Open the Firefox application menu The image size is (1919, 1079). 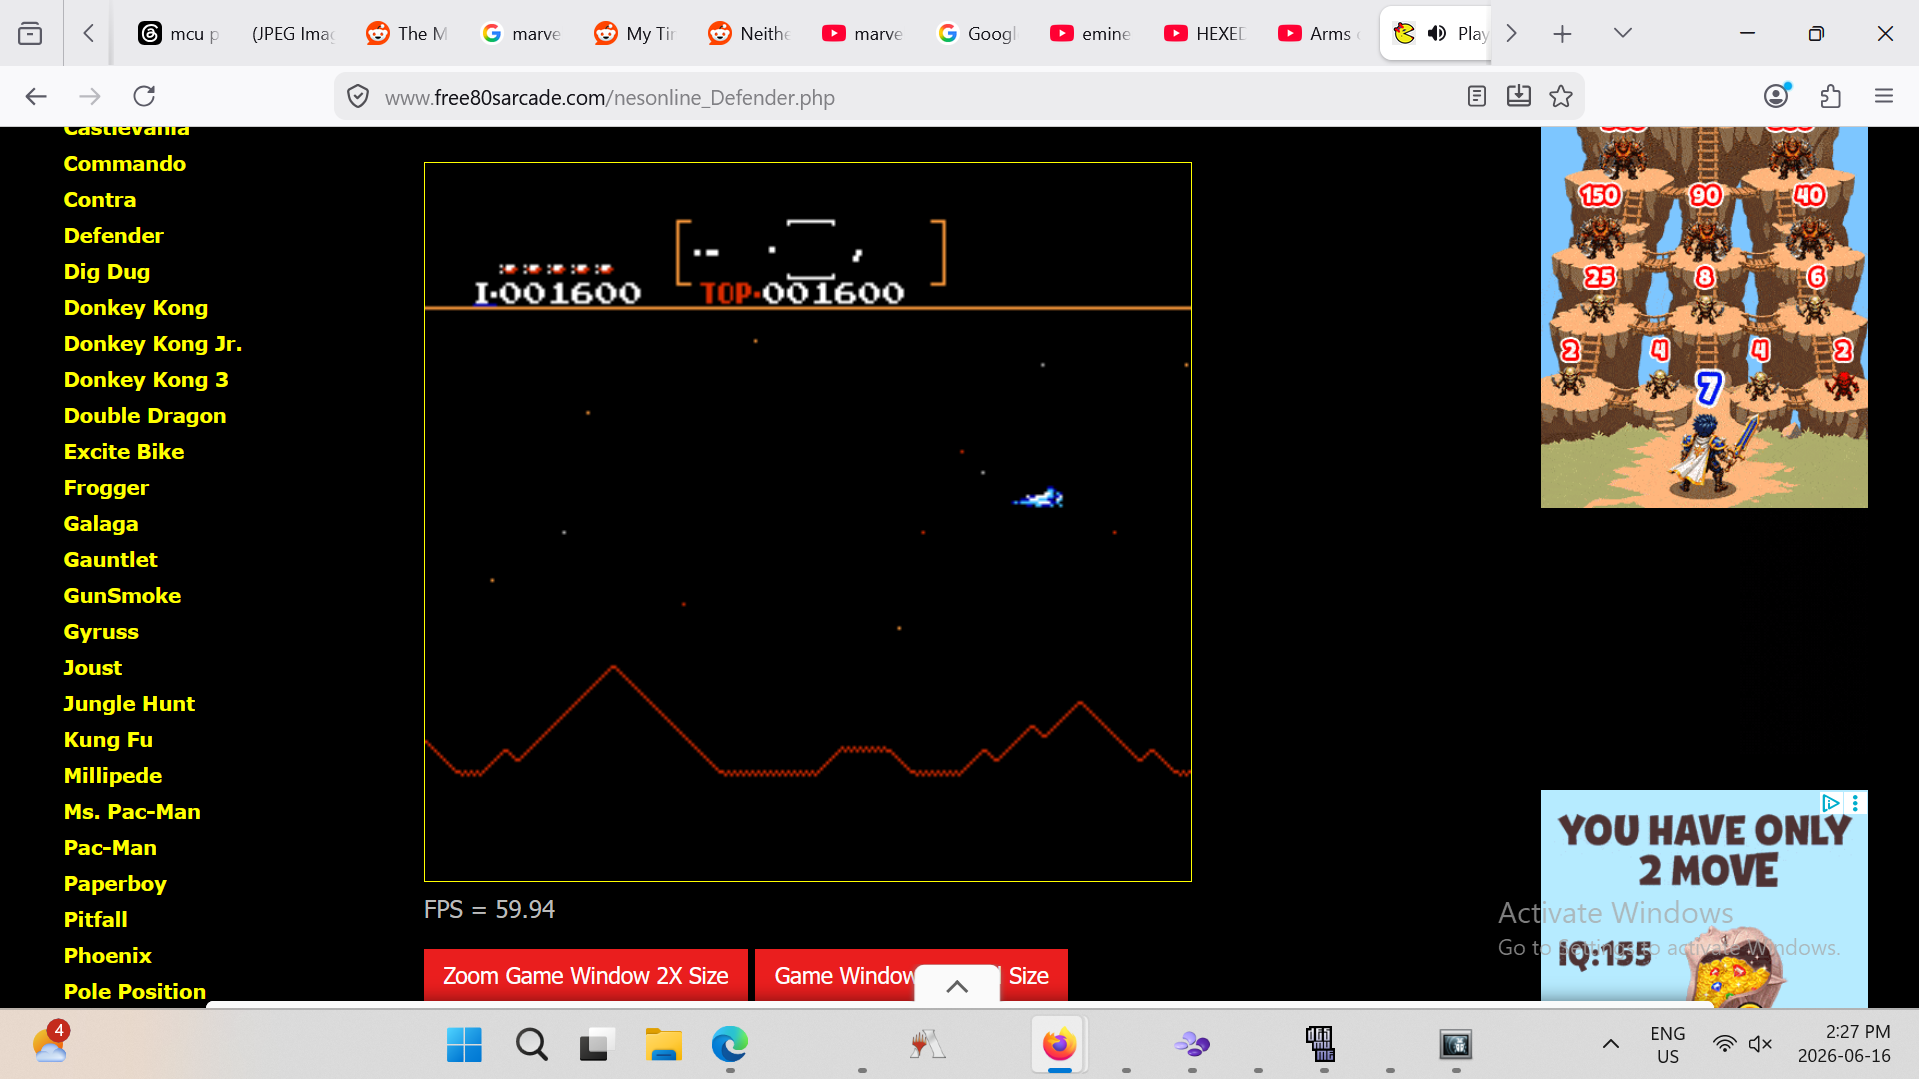coord(1884,96)
